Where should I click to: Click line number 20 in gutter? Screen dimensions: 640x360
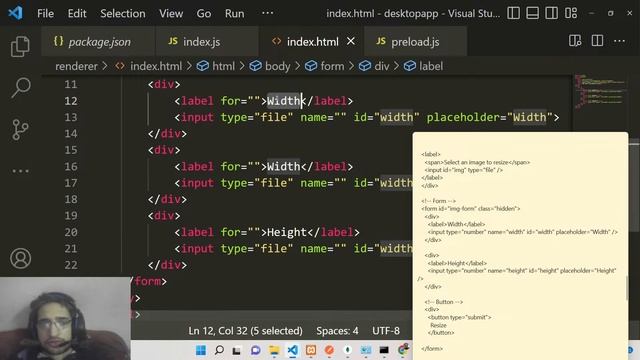71,232
